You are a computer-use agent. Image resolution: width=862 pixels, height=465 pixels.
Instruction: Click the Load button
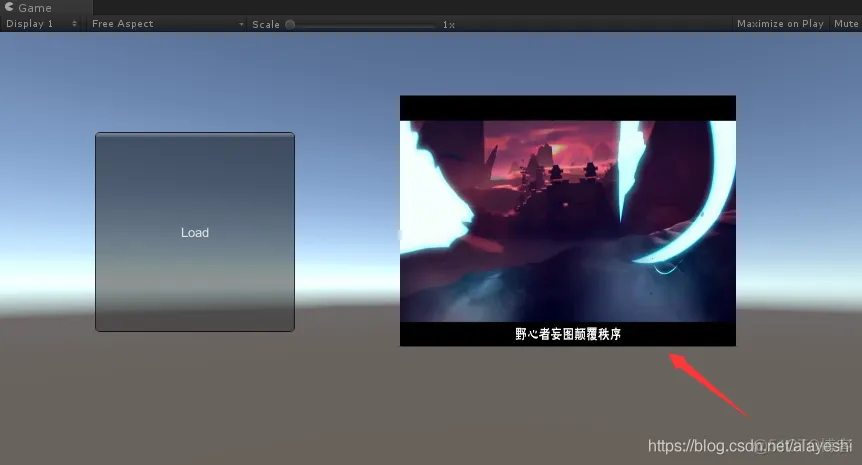tap(195, 232)
